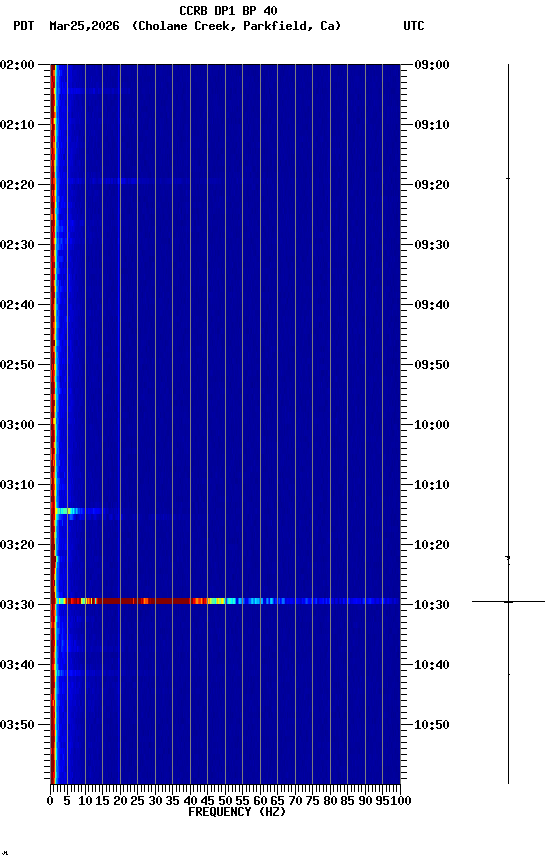The image size is (552, 864).
Task: Click the '70' frequency axis tick label
Action: click(x=295, y=801)
